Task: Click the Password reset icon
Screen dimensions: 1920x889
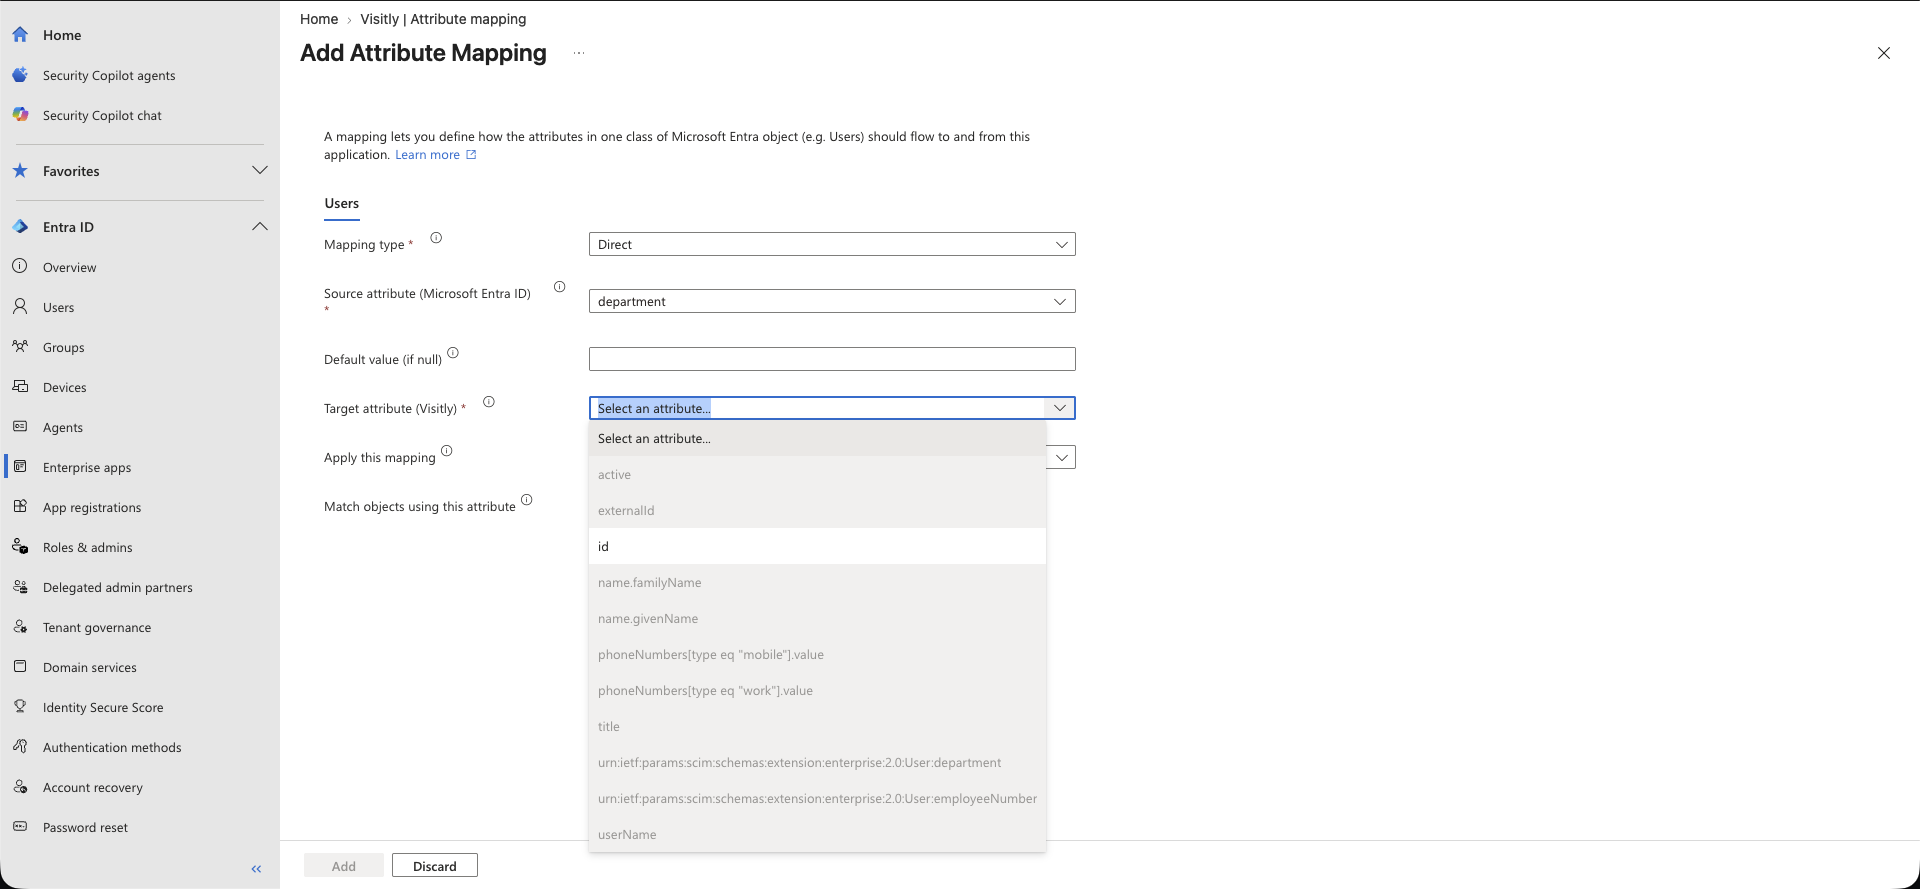Action: pyautogui.click(x=20, y=827)
